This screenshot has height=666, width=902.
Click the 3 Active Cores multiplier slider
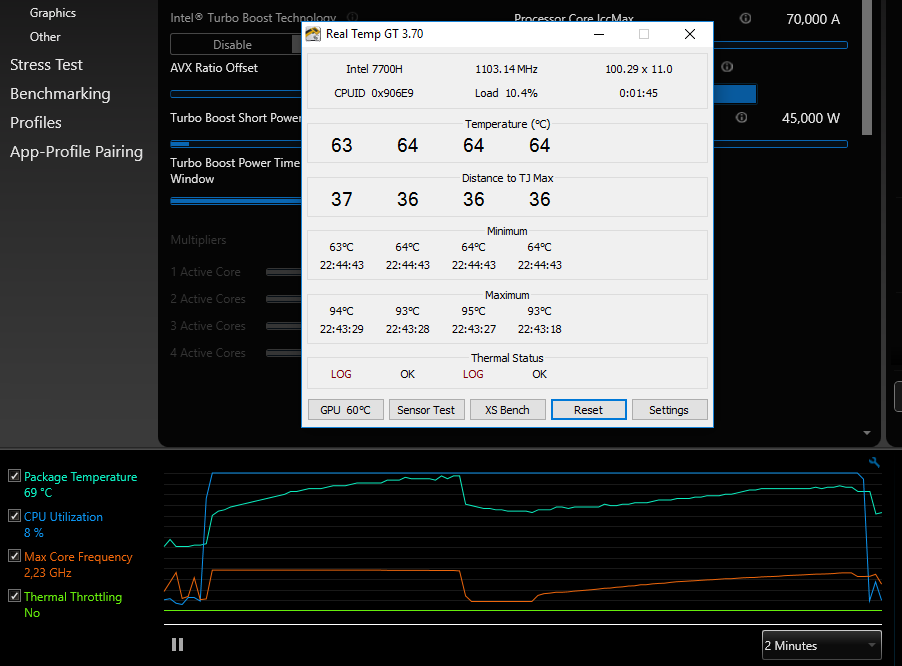(284, 326)
